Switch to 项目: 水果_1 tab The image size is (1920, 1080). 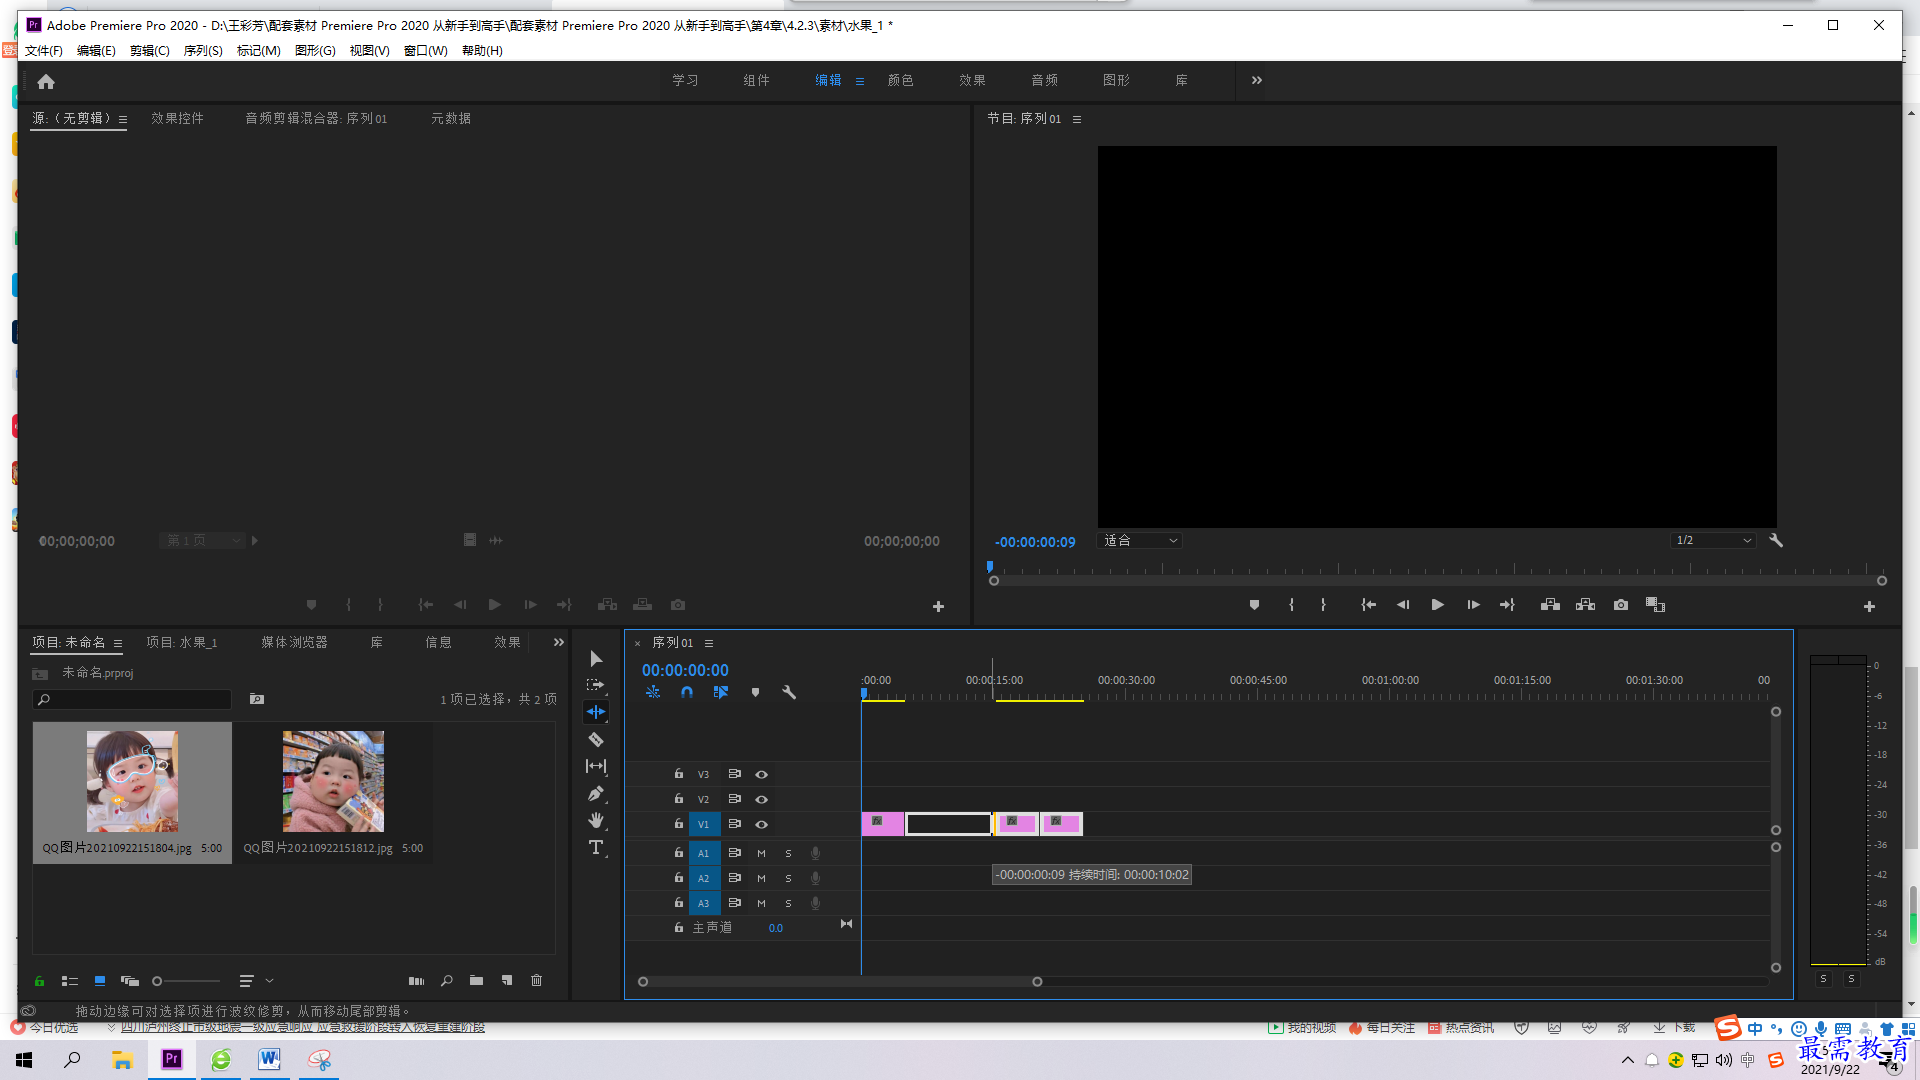click(x=182, y=643)
